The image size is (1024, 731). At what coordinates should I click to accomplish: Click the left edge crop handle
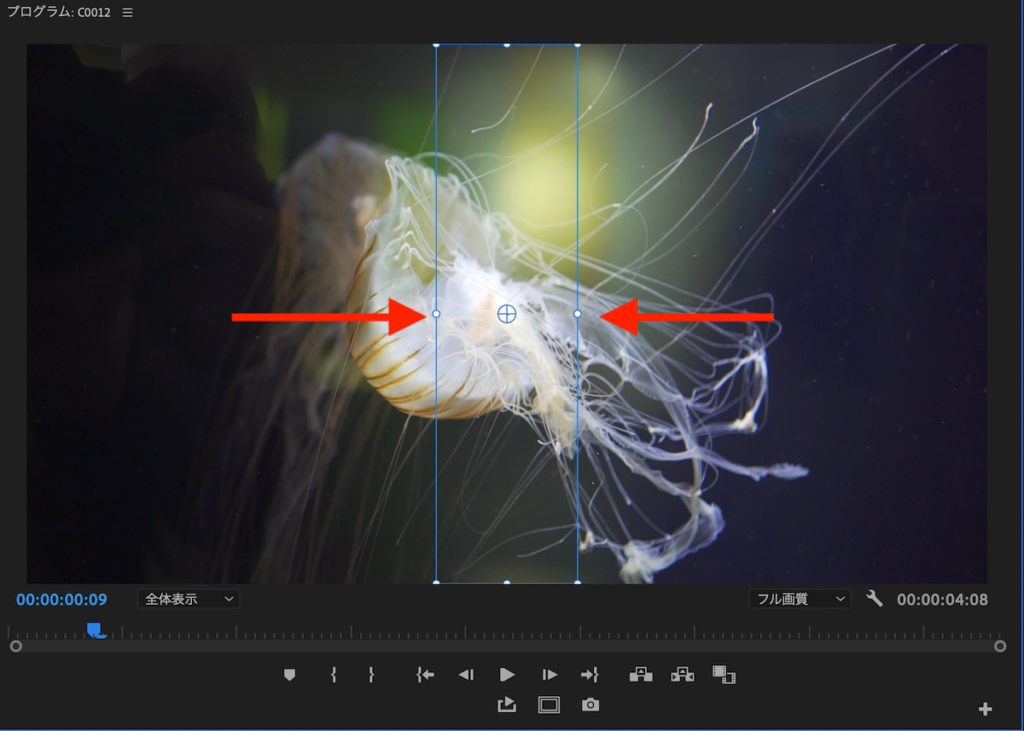point(436,314)
